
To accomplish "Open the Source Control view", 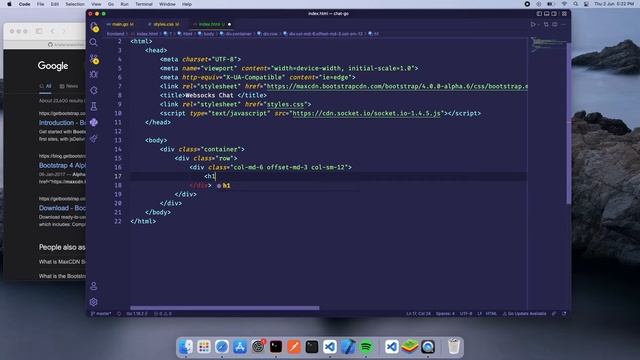I will pyautogui.click(x=94, y=59).
